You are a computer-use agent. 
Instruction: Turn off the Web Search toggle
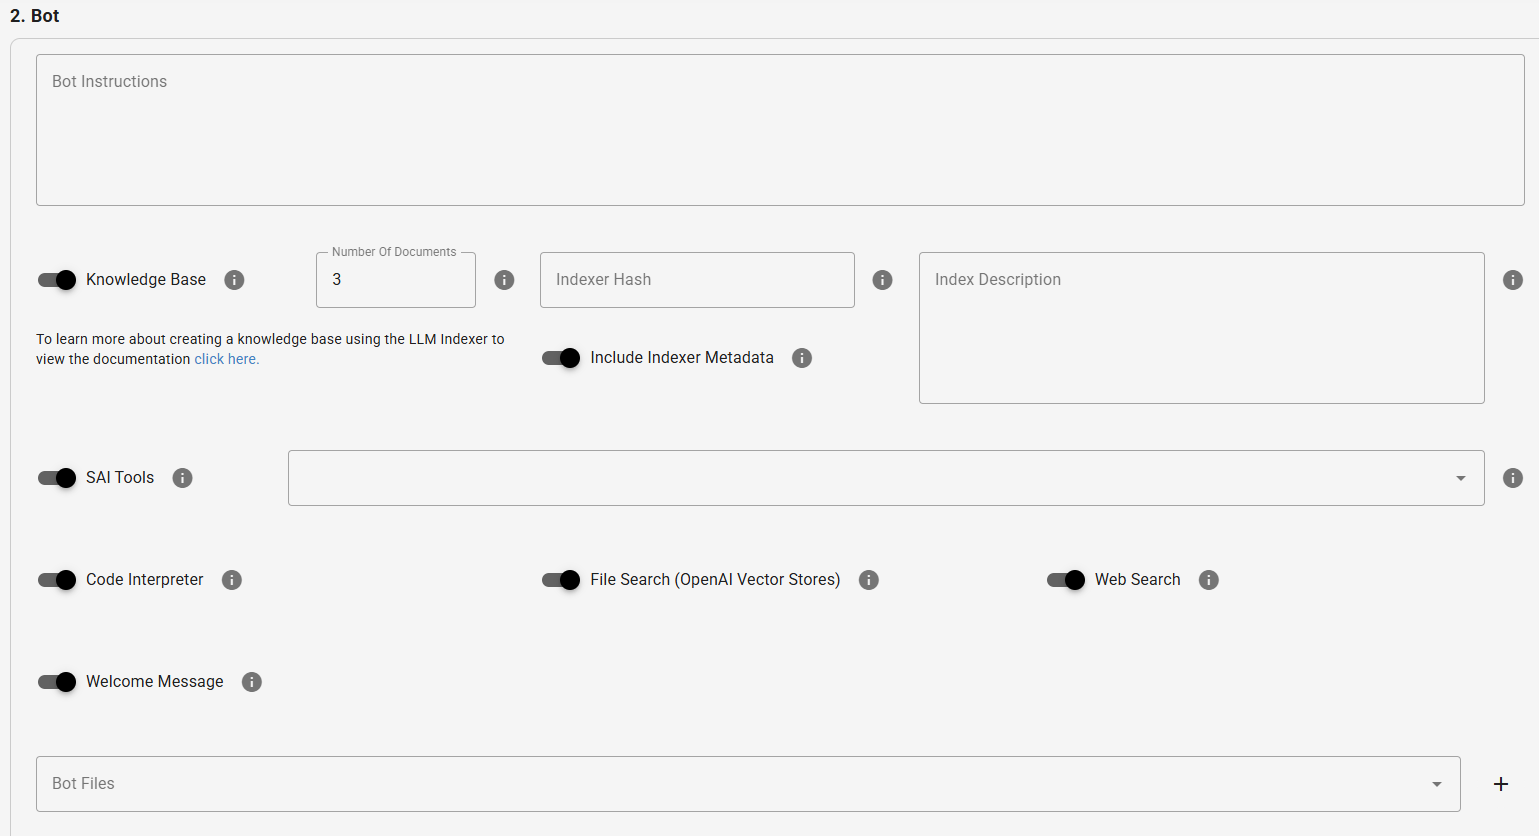coord(1066,579)
